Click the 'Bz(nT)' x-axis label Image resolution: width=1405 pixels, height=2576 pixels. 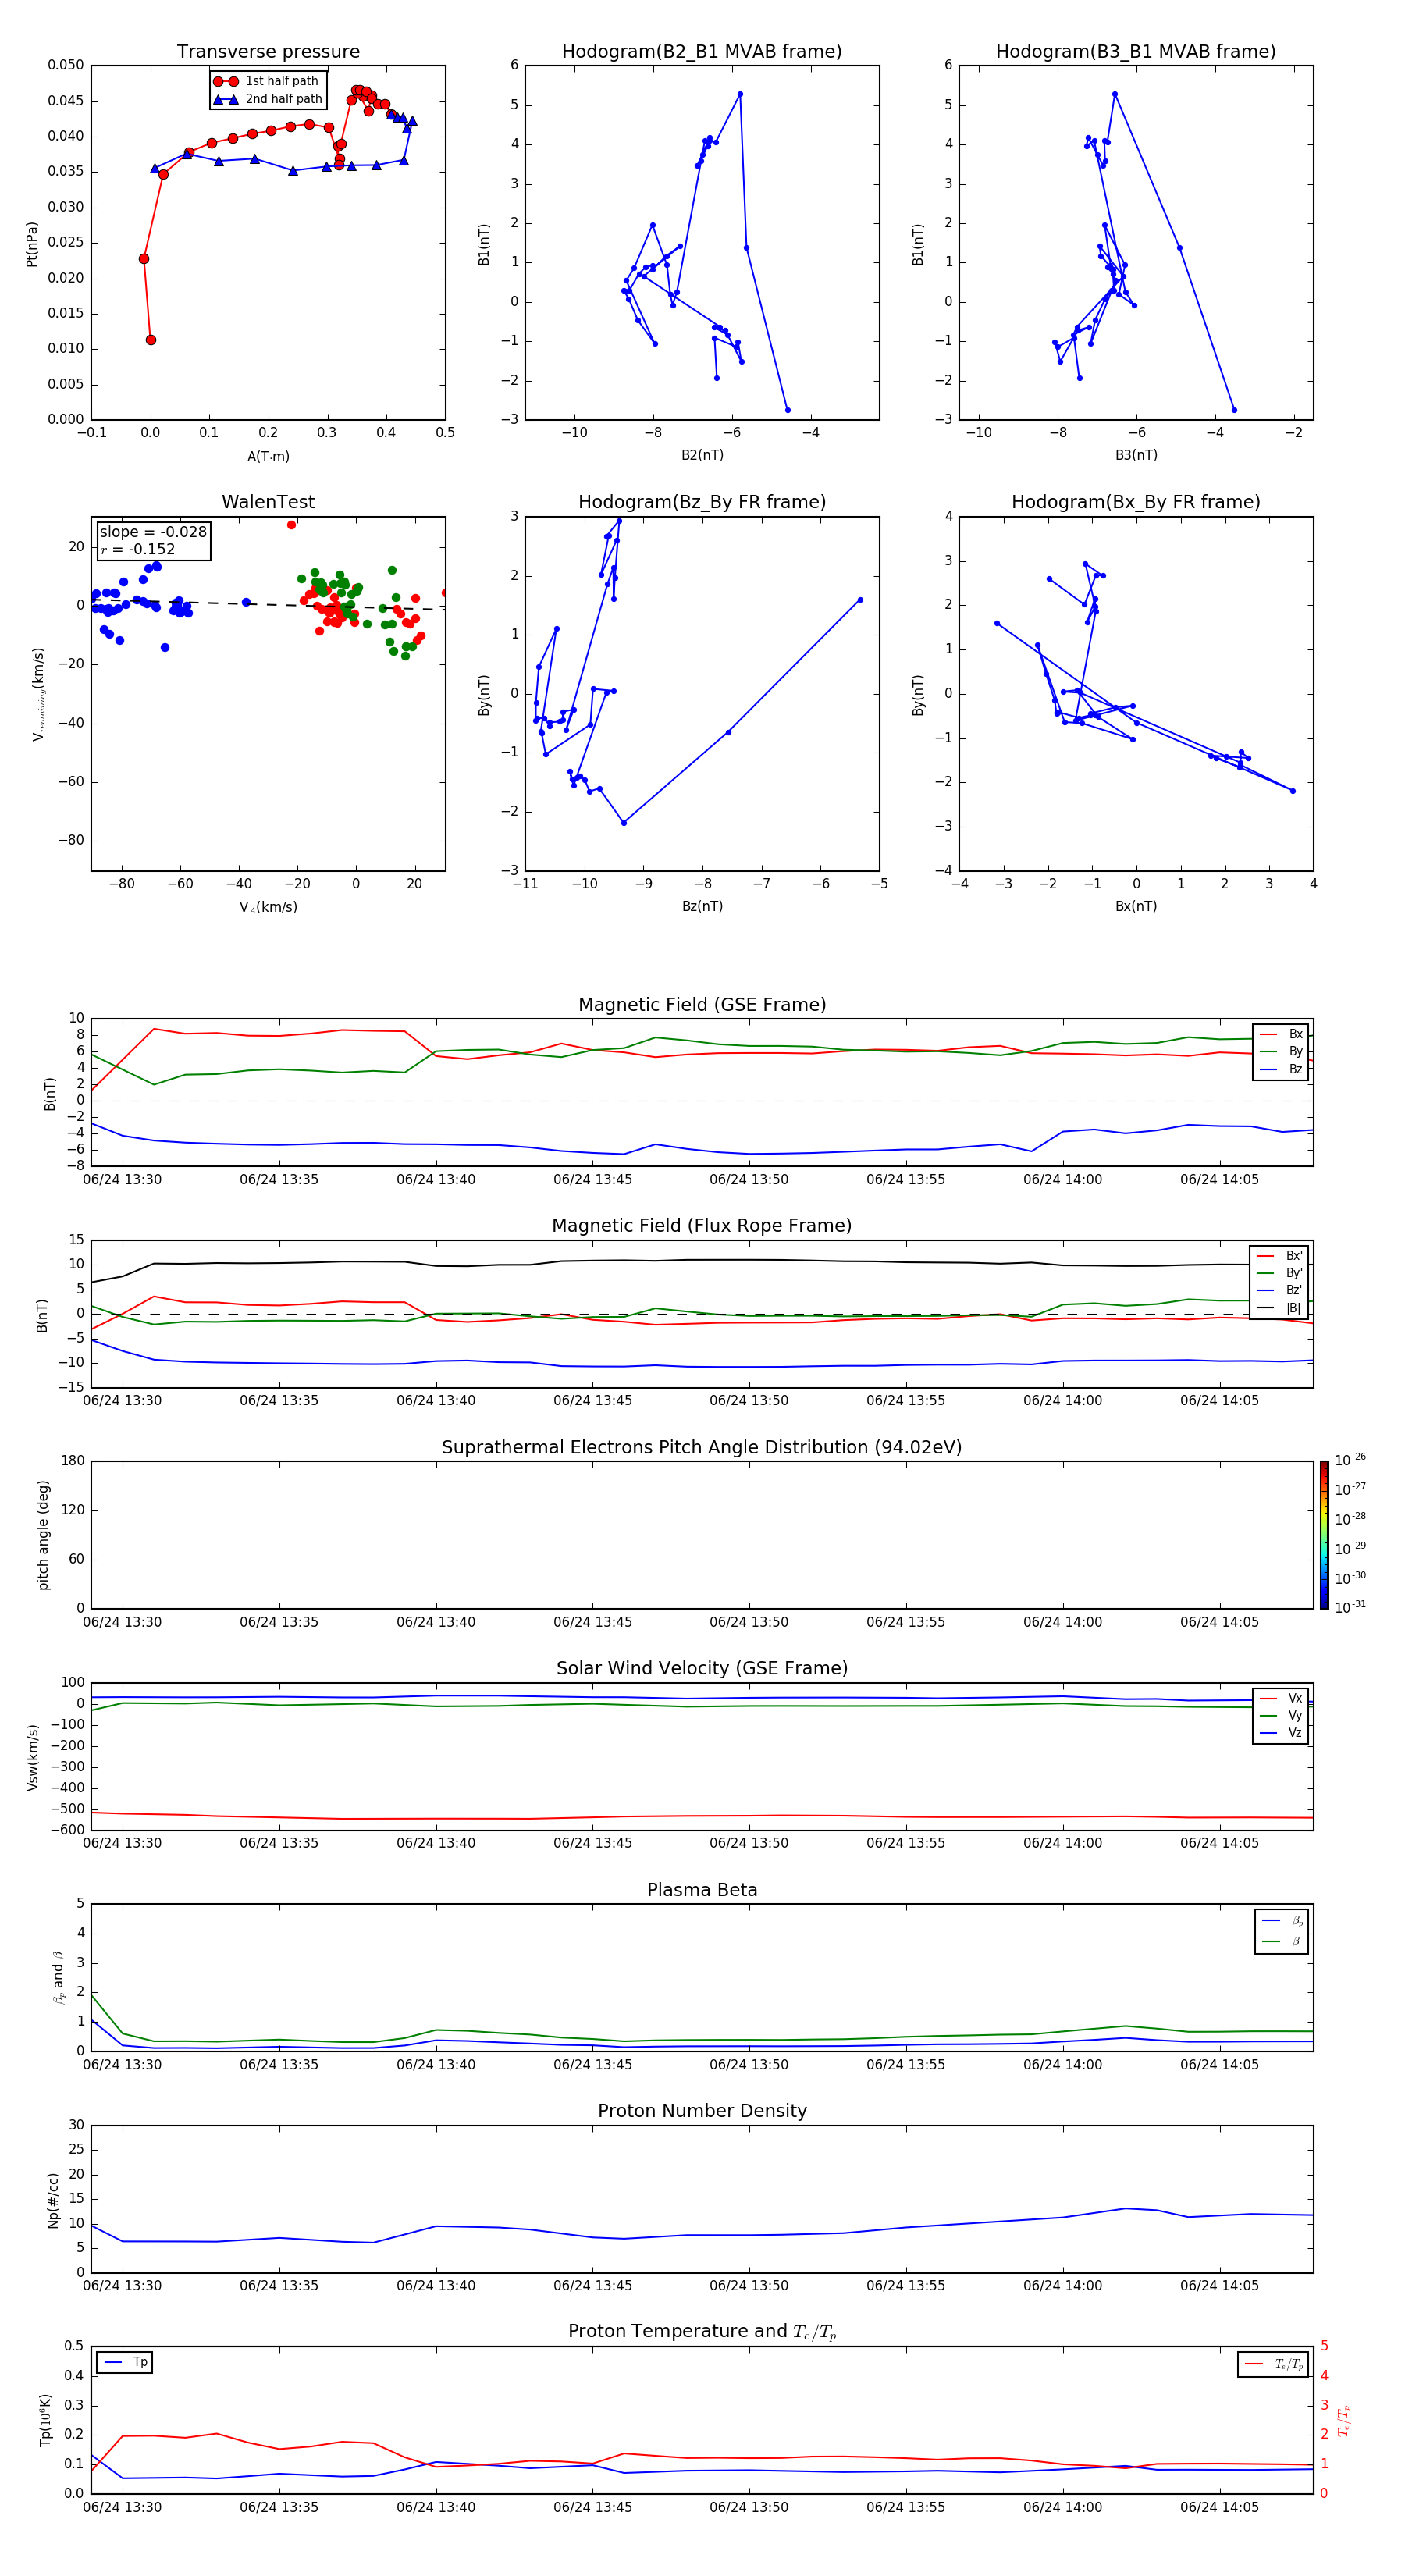[x=702, y=906]
